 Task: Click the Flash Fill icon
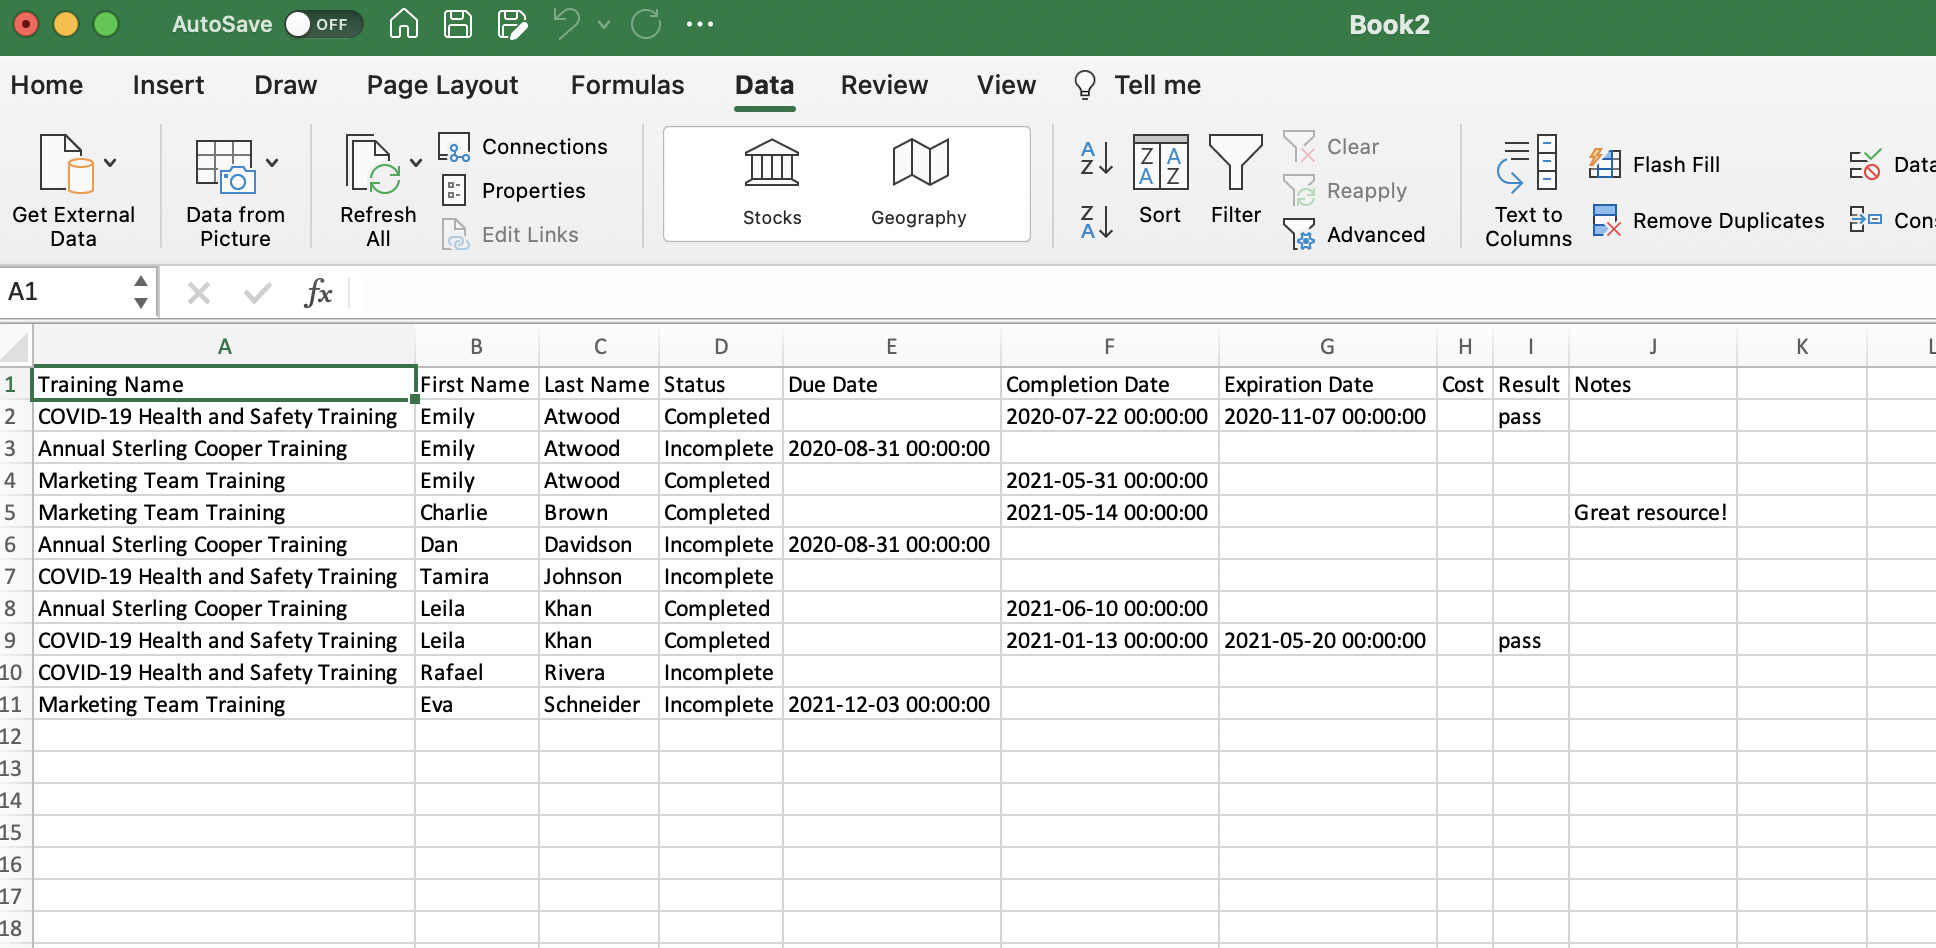pyautogui.click(x=1605, y=164)
